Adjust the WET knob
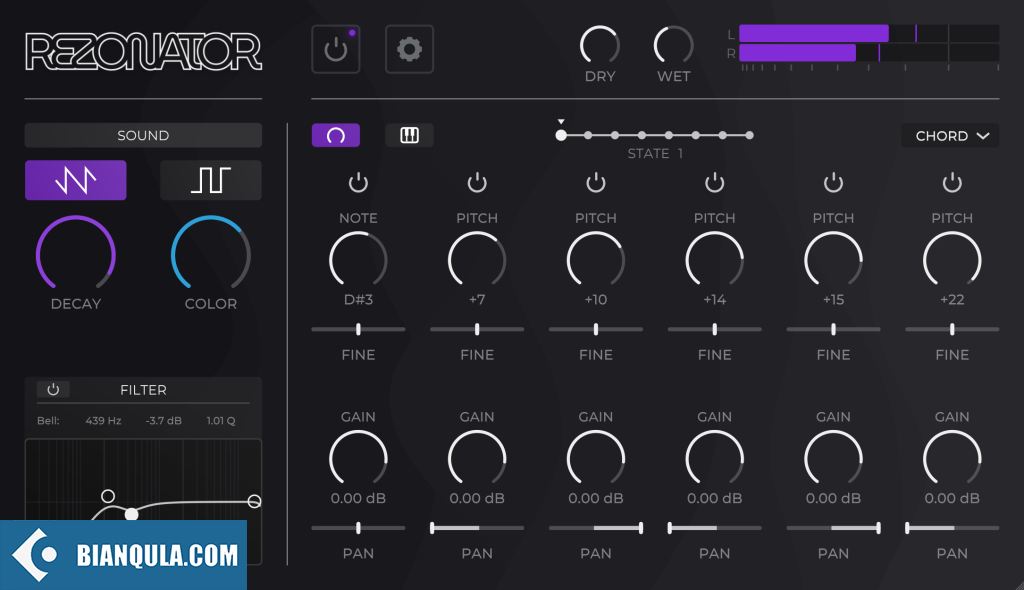The width and height of the screenshot is (1024, 590). [x=673, y=45]
